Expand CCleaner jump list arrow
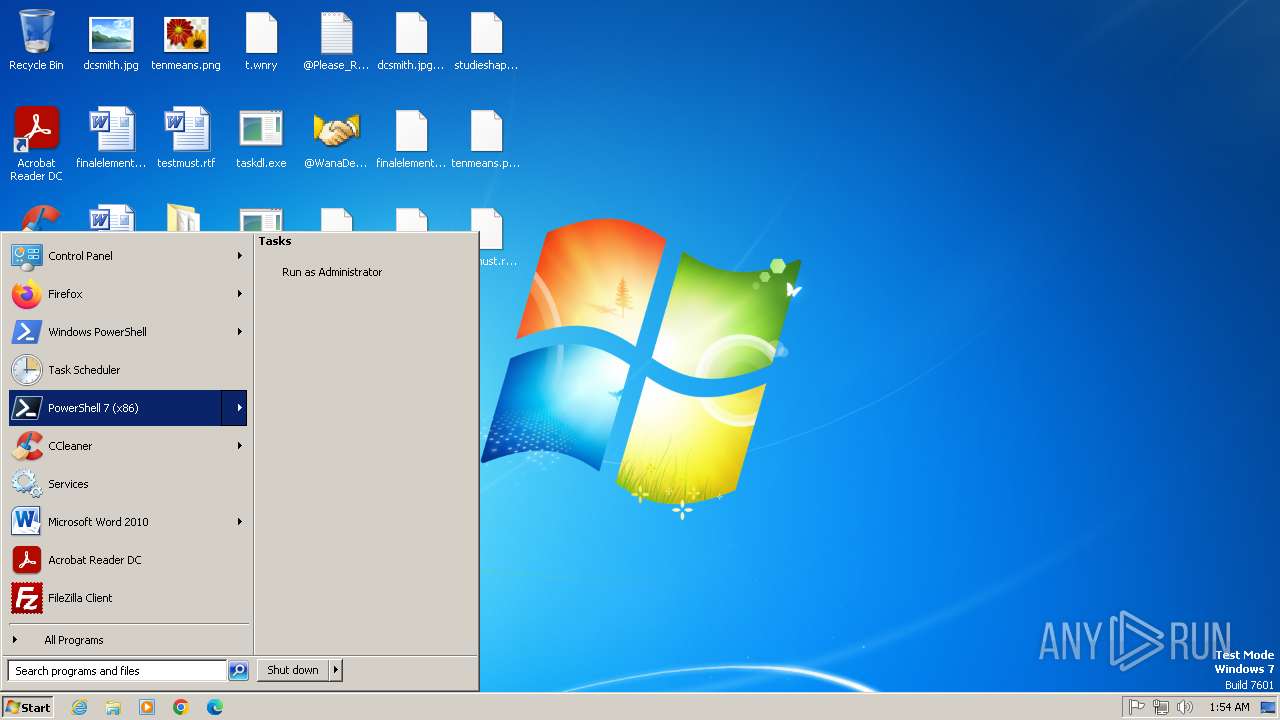Image resolution: width=1280 pixels, height=720 pixels. click(x=239, y=446)
